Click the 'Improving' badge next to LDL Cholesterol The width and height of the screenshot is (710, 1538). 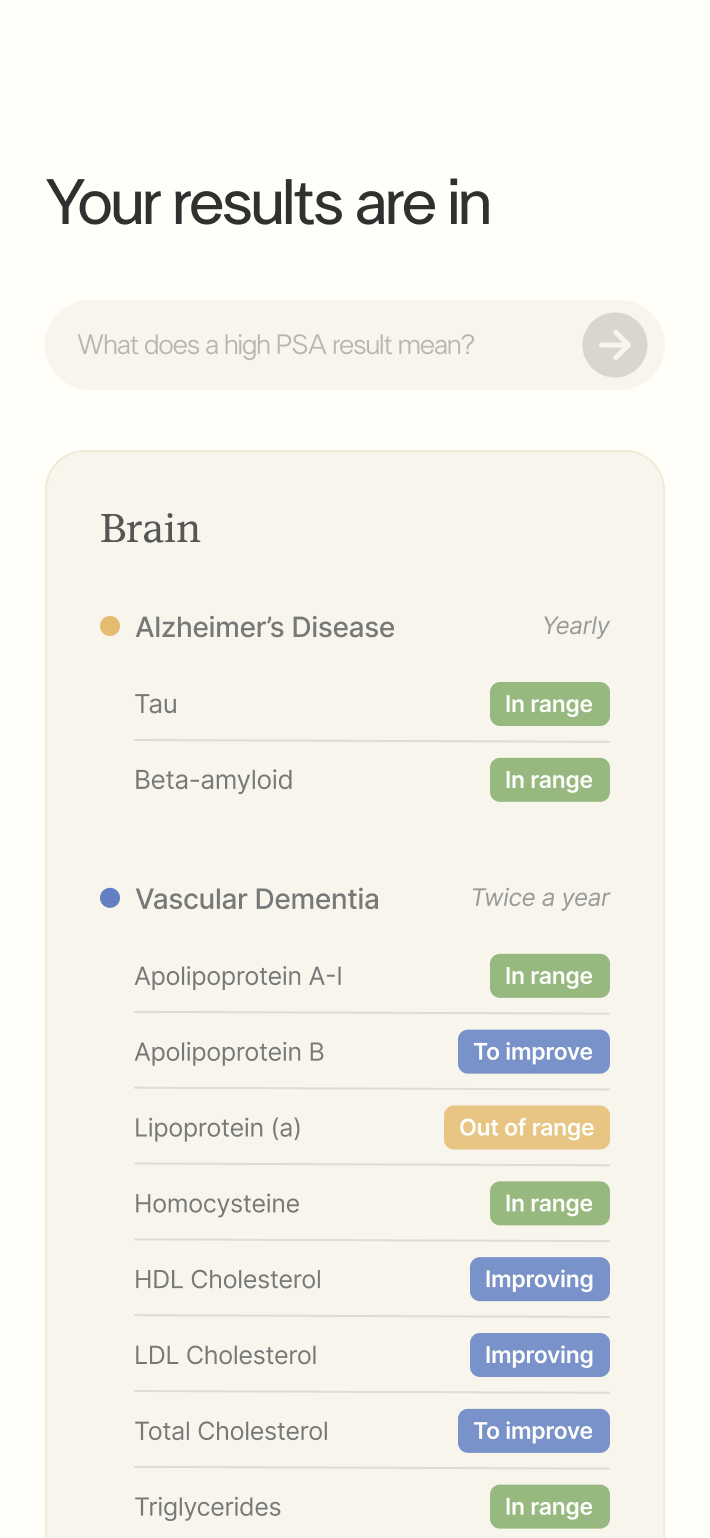[x=539, y=1354]
